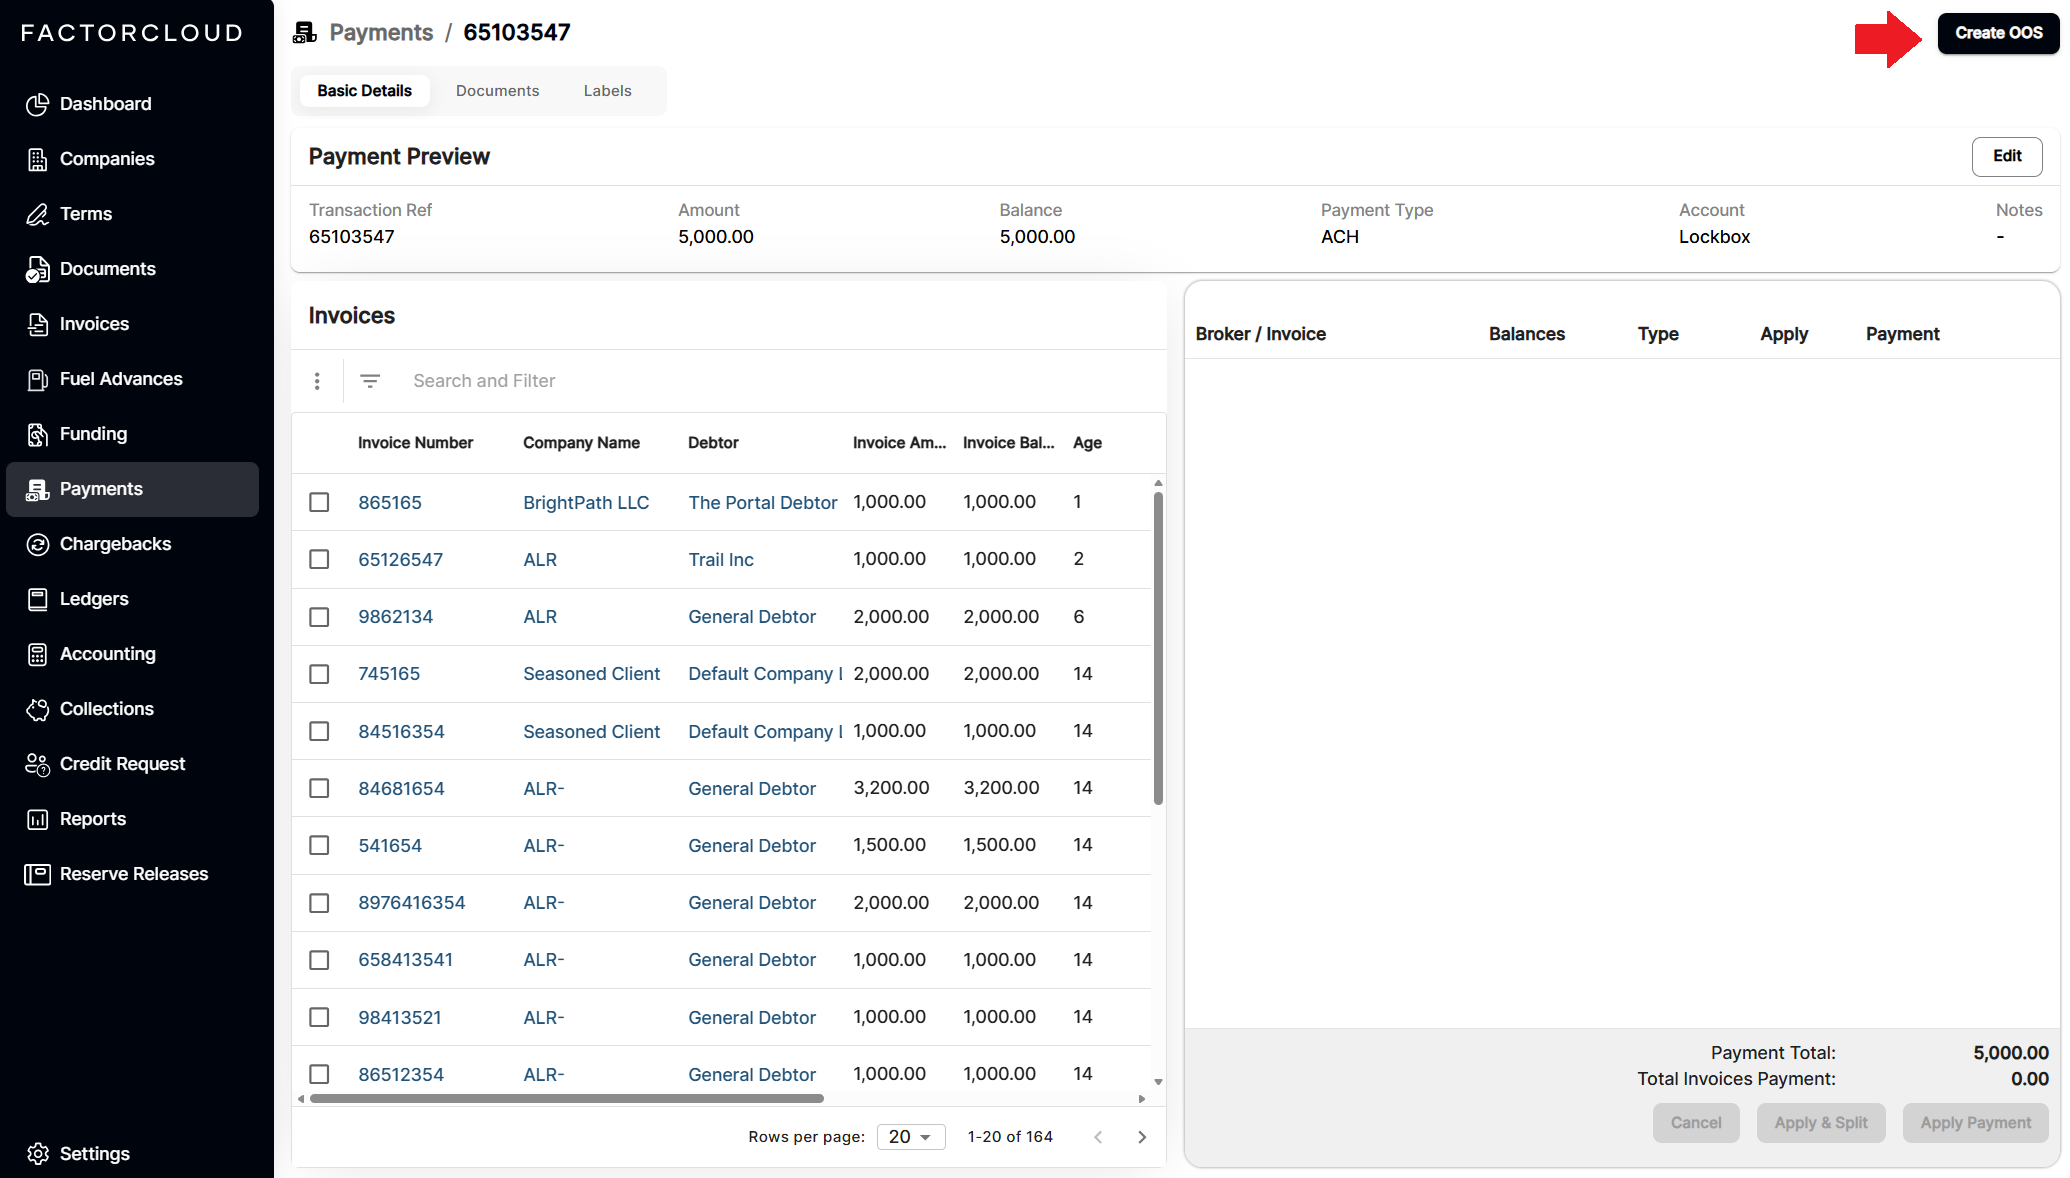Select the Terms pen icon
This screenshot has height=1178, width=2070.
pyautogui.click(x=37, y=214)
